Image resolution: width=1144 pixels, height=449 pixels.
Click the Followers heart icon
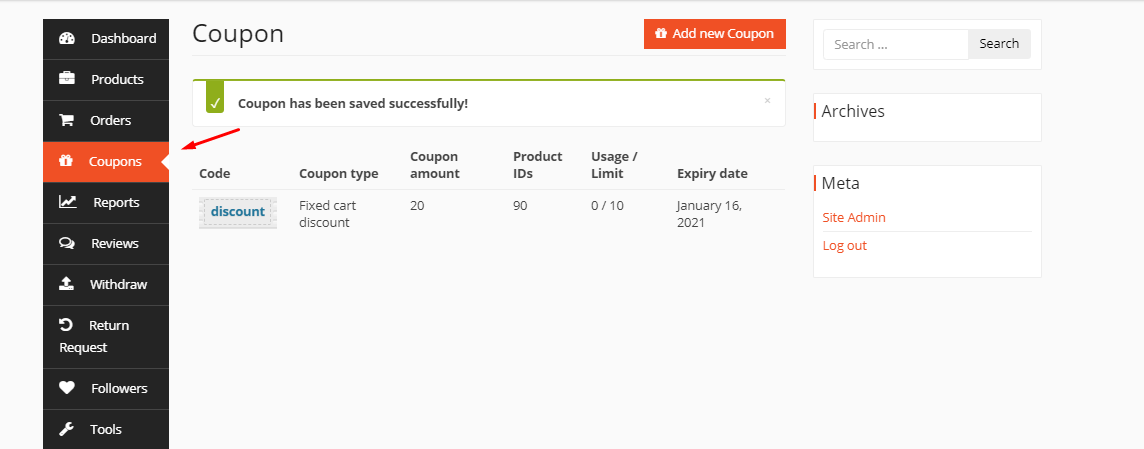[x=67, y=388]
